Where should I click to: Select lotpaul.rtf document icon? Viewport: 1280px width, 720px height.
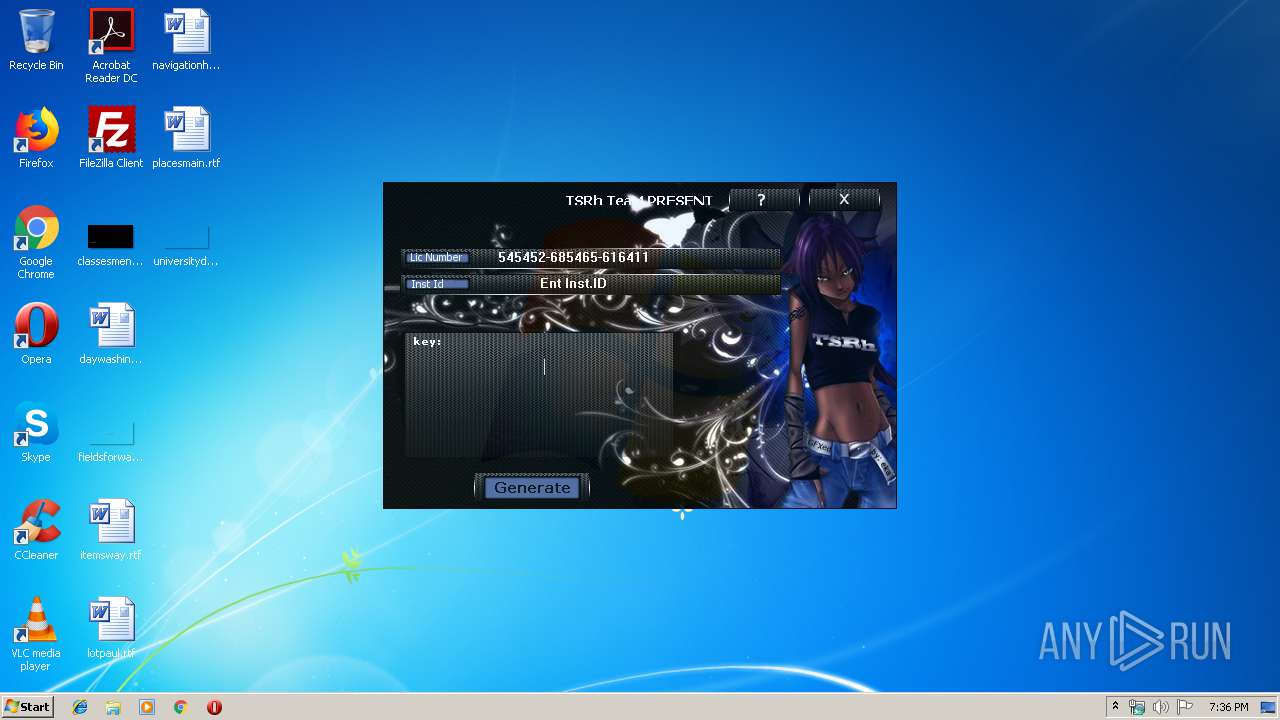[x=111, y=628]
